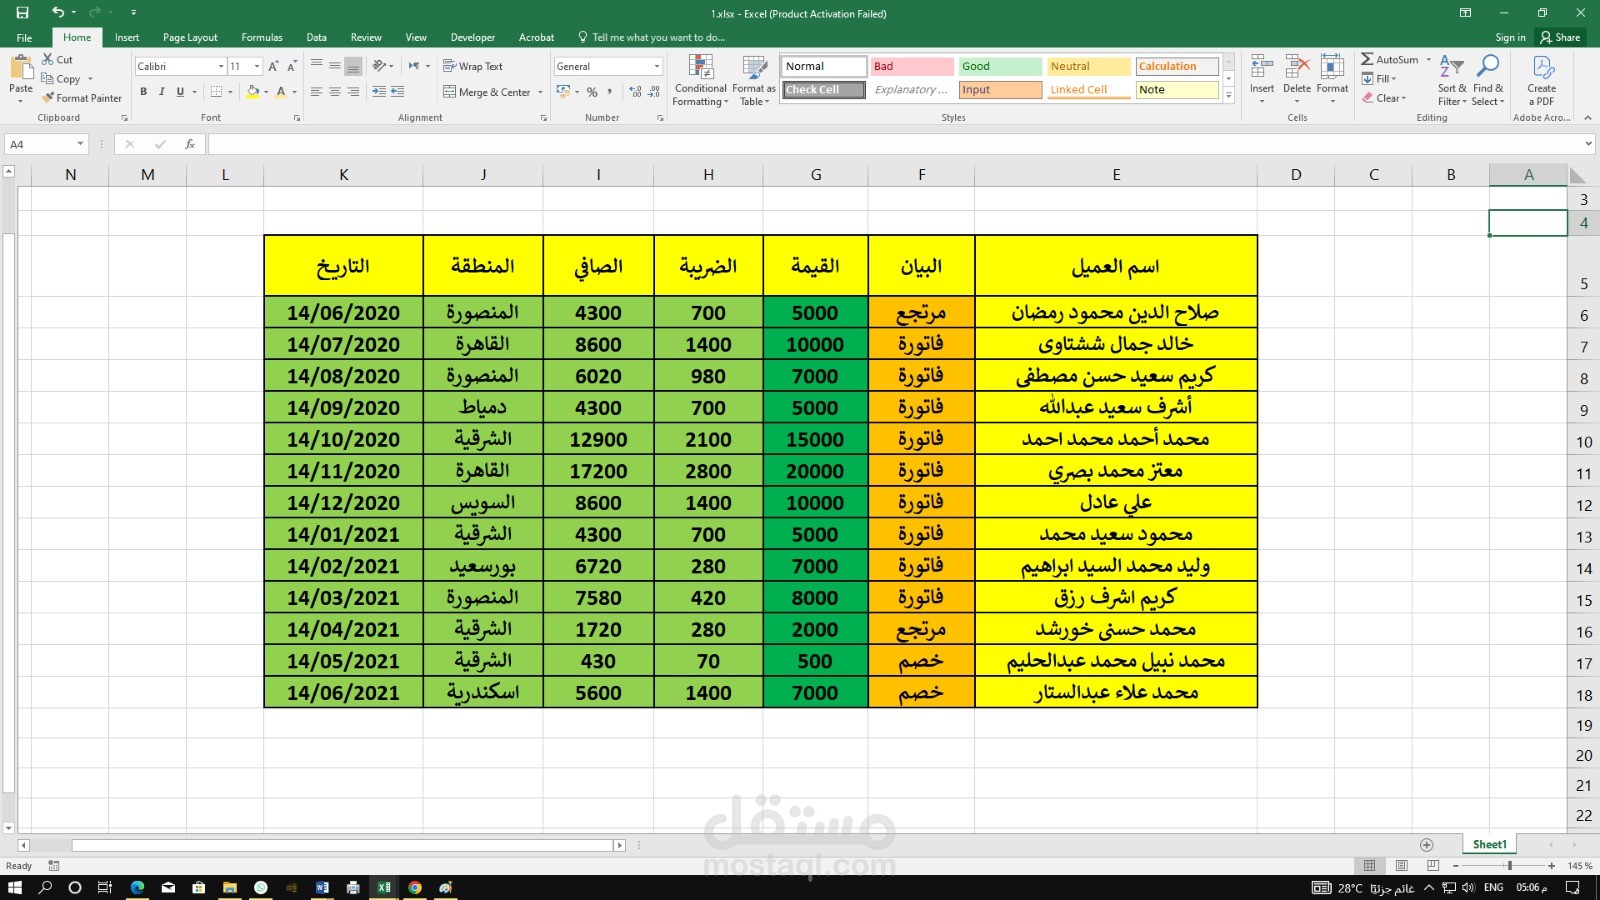
Task: Click the Decrease Decimal icon
Action: point(654,92)
